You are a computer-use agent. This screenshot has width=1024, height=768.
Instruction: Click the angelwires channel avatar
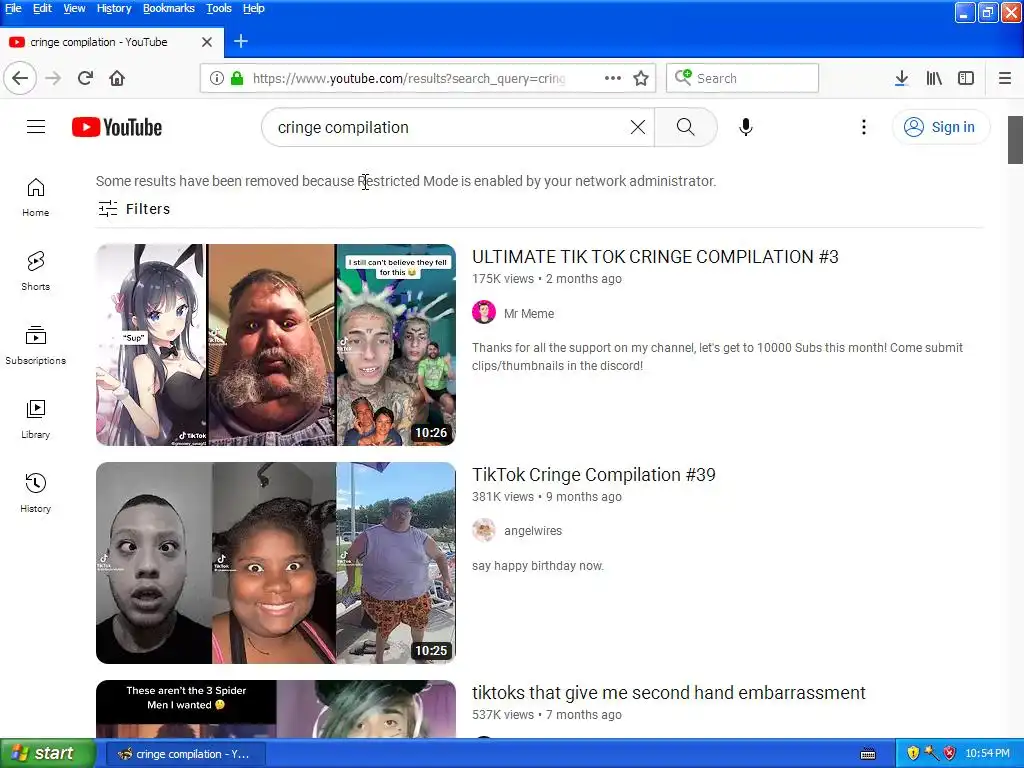484,530
